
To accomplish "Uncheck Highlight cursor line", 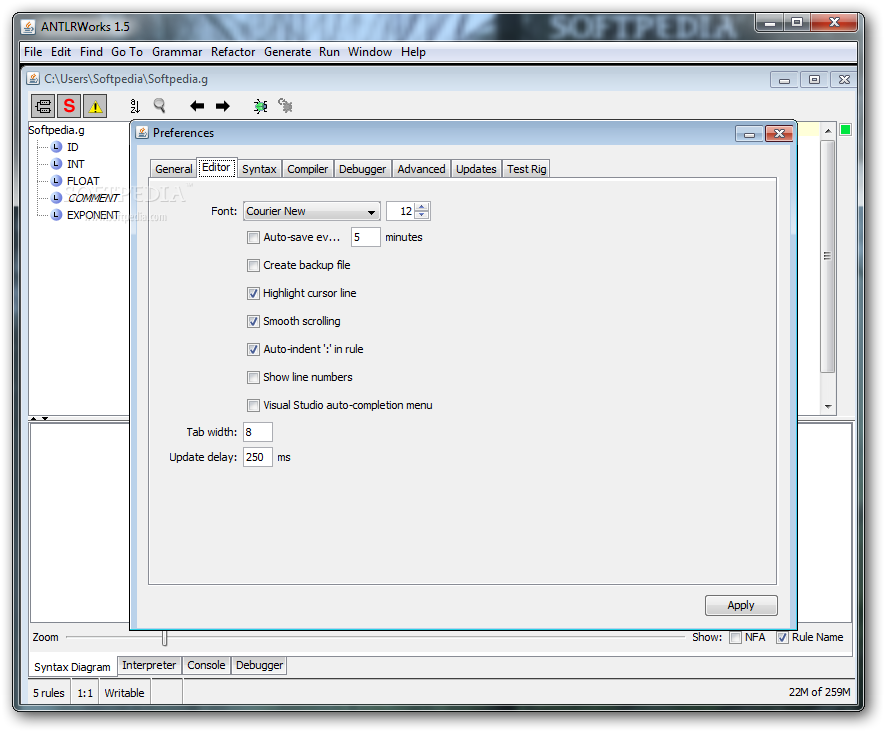I will click(253, 293).
